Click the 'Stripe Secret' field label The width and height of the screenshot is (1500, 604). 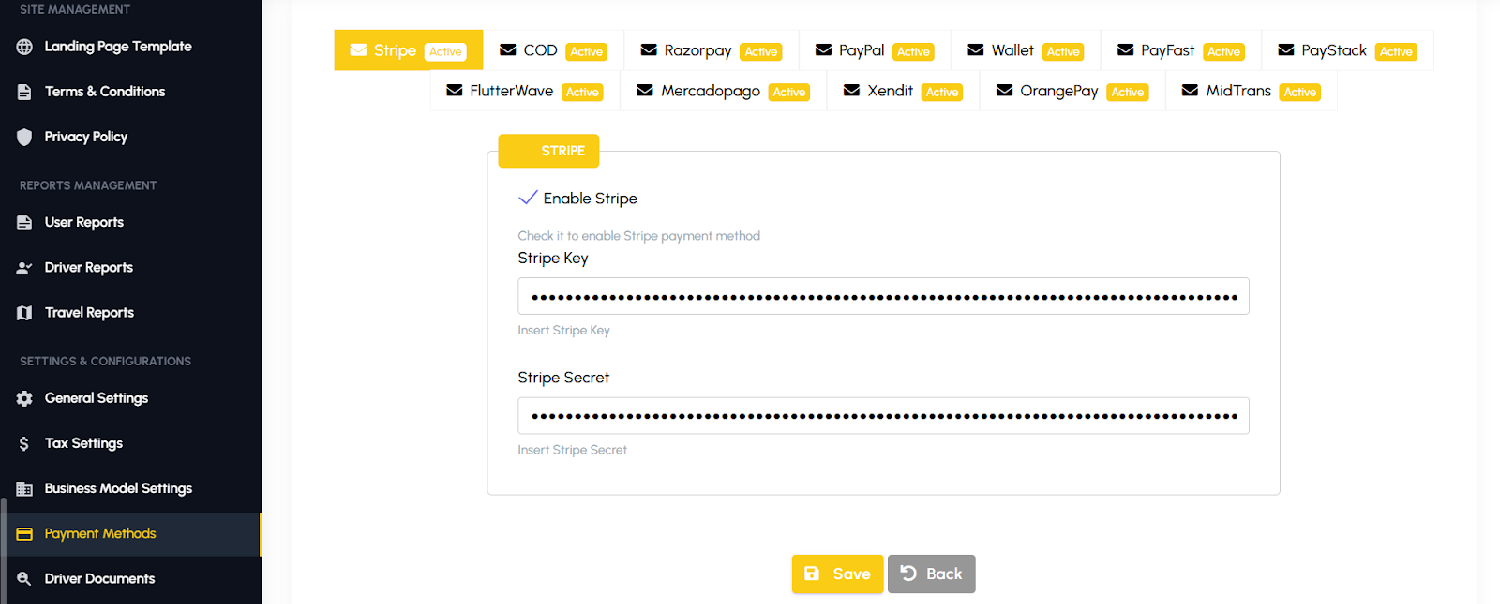(563, 377)
